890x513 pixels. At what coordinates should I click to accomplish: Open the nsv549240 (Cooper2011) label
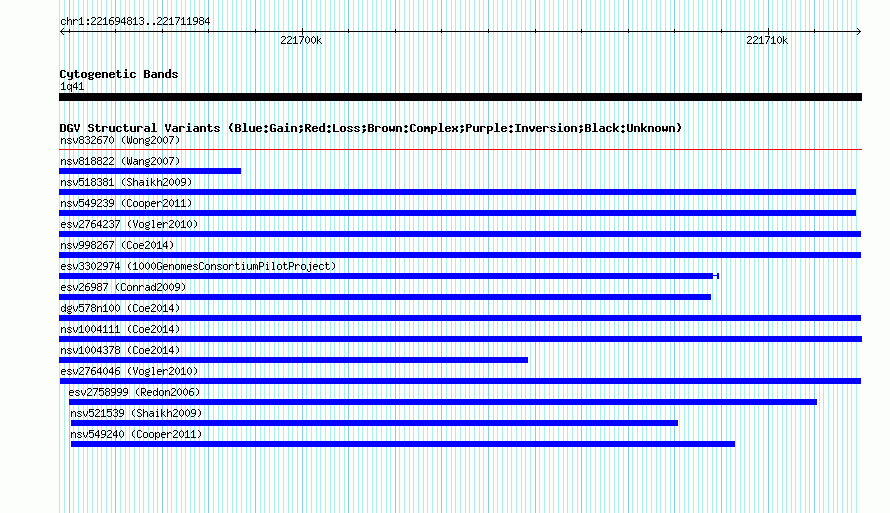[136, 434]
